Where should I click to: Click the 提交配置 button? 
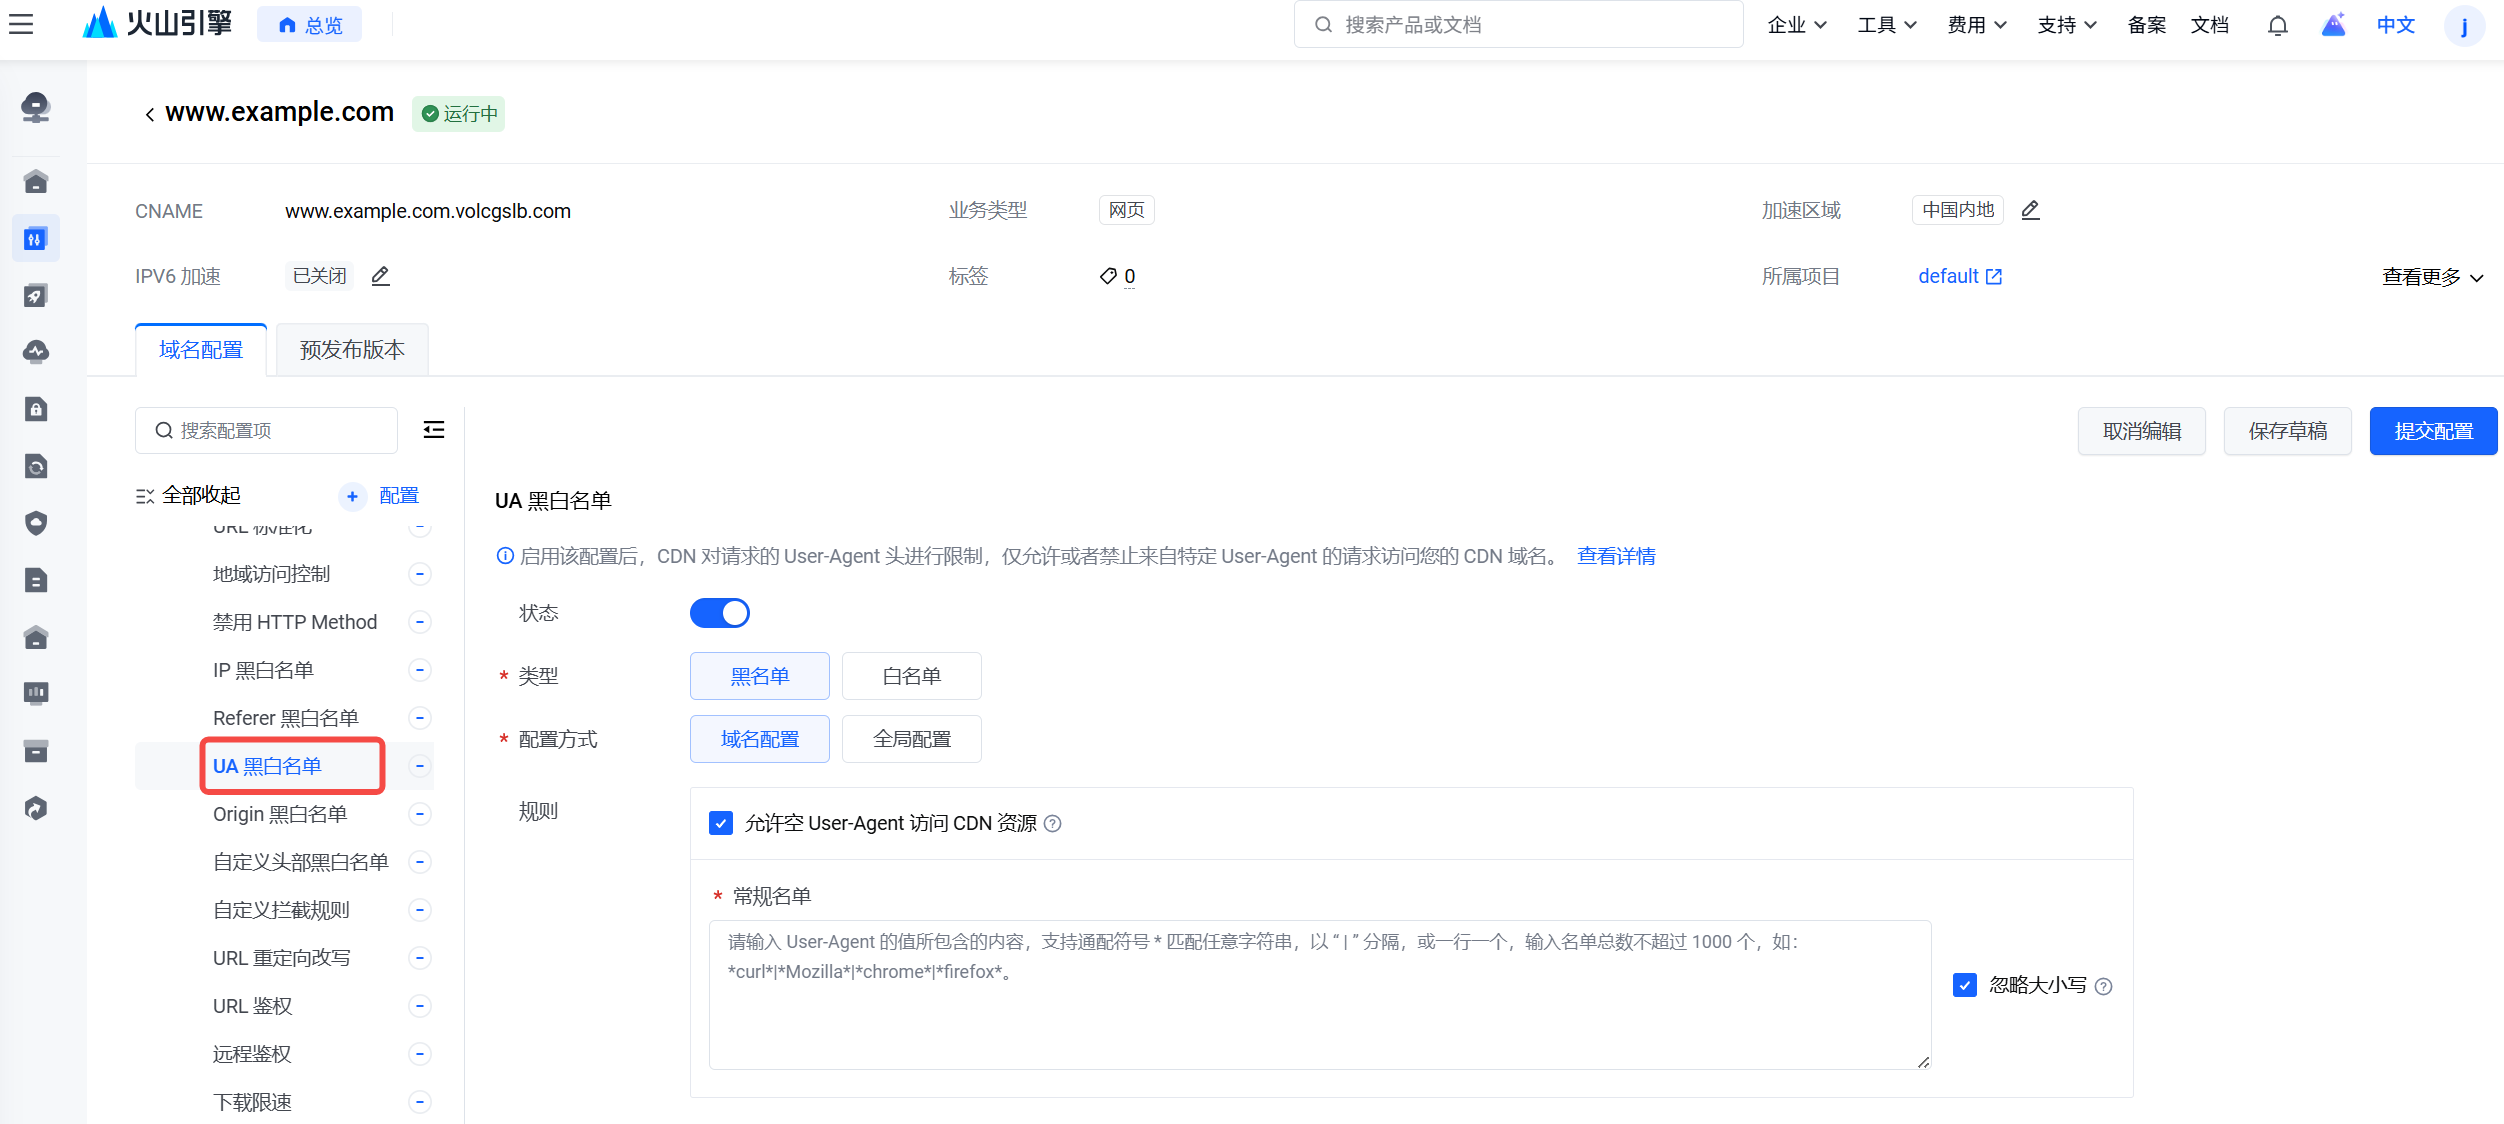click(x=2432, y=431)
